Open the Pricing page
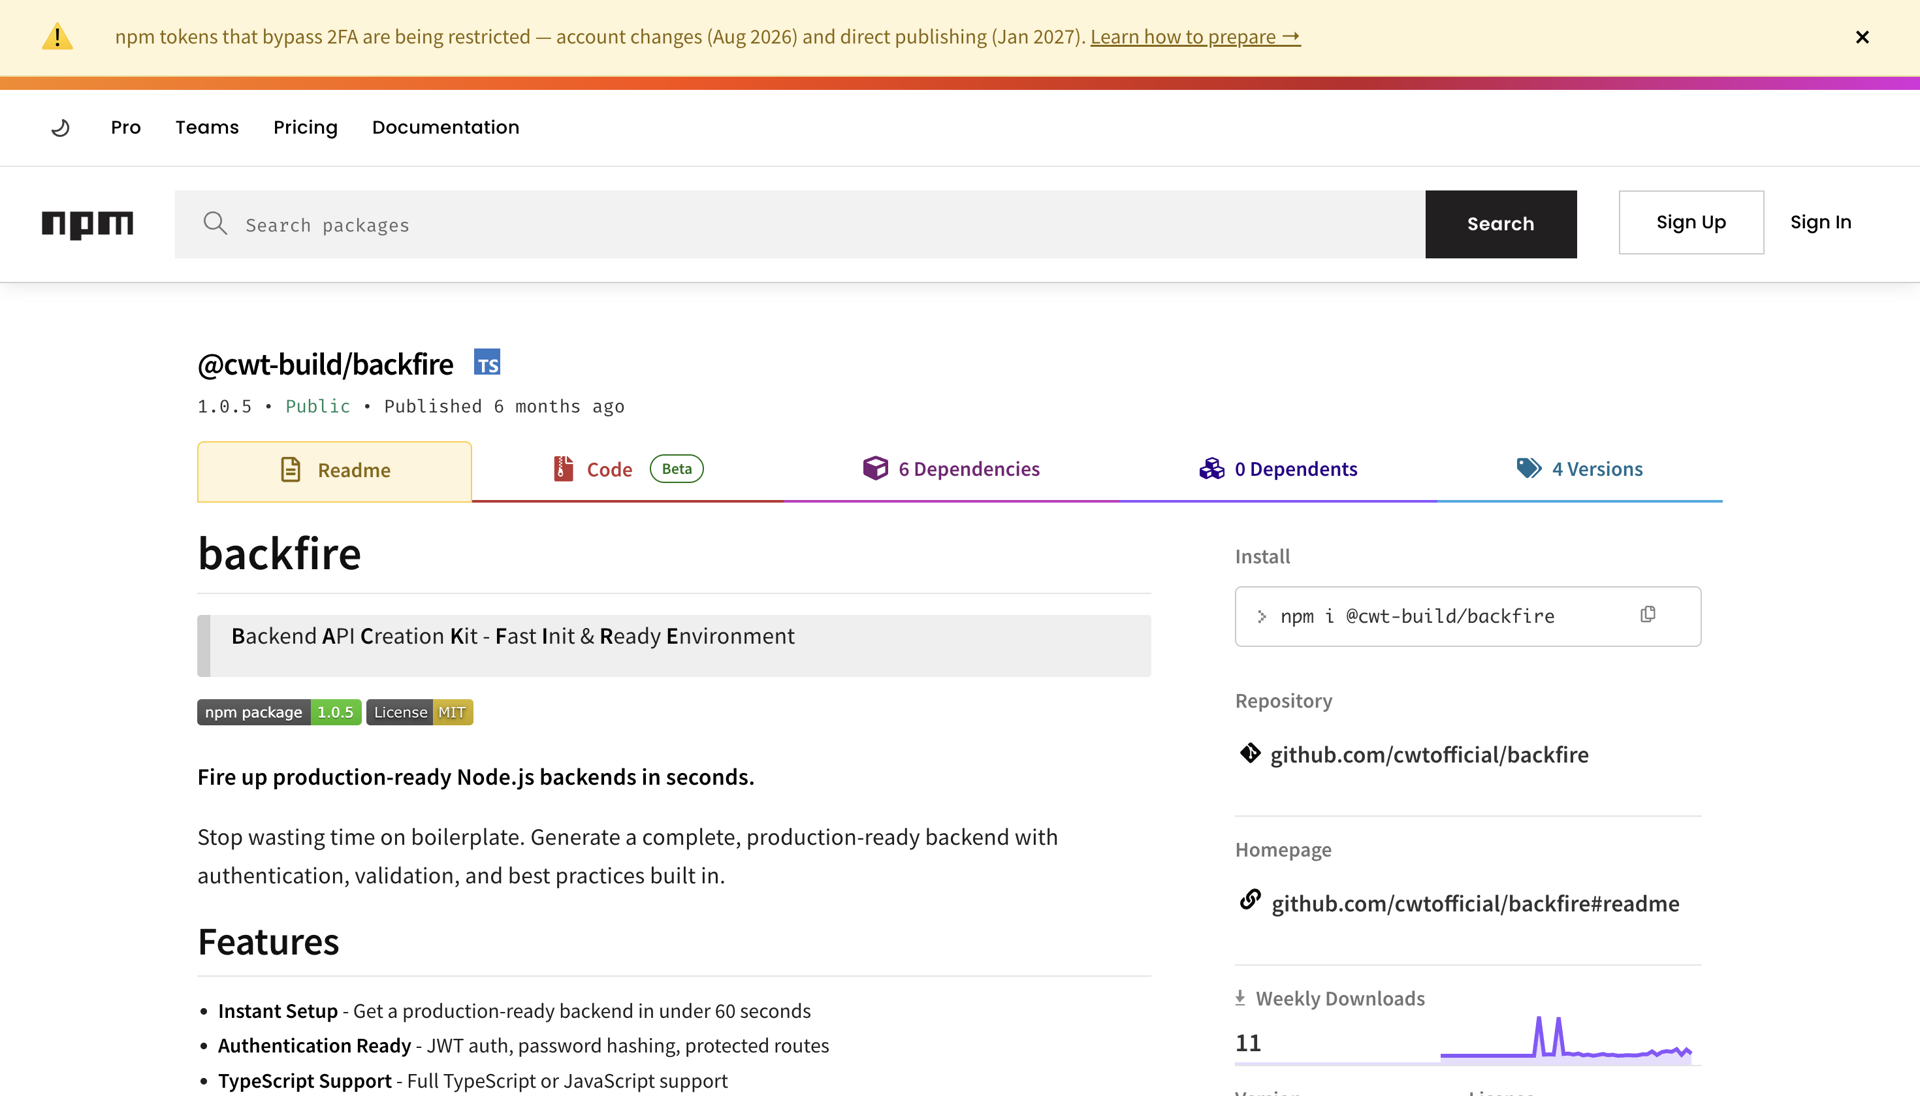 [x=305, y=127]
